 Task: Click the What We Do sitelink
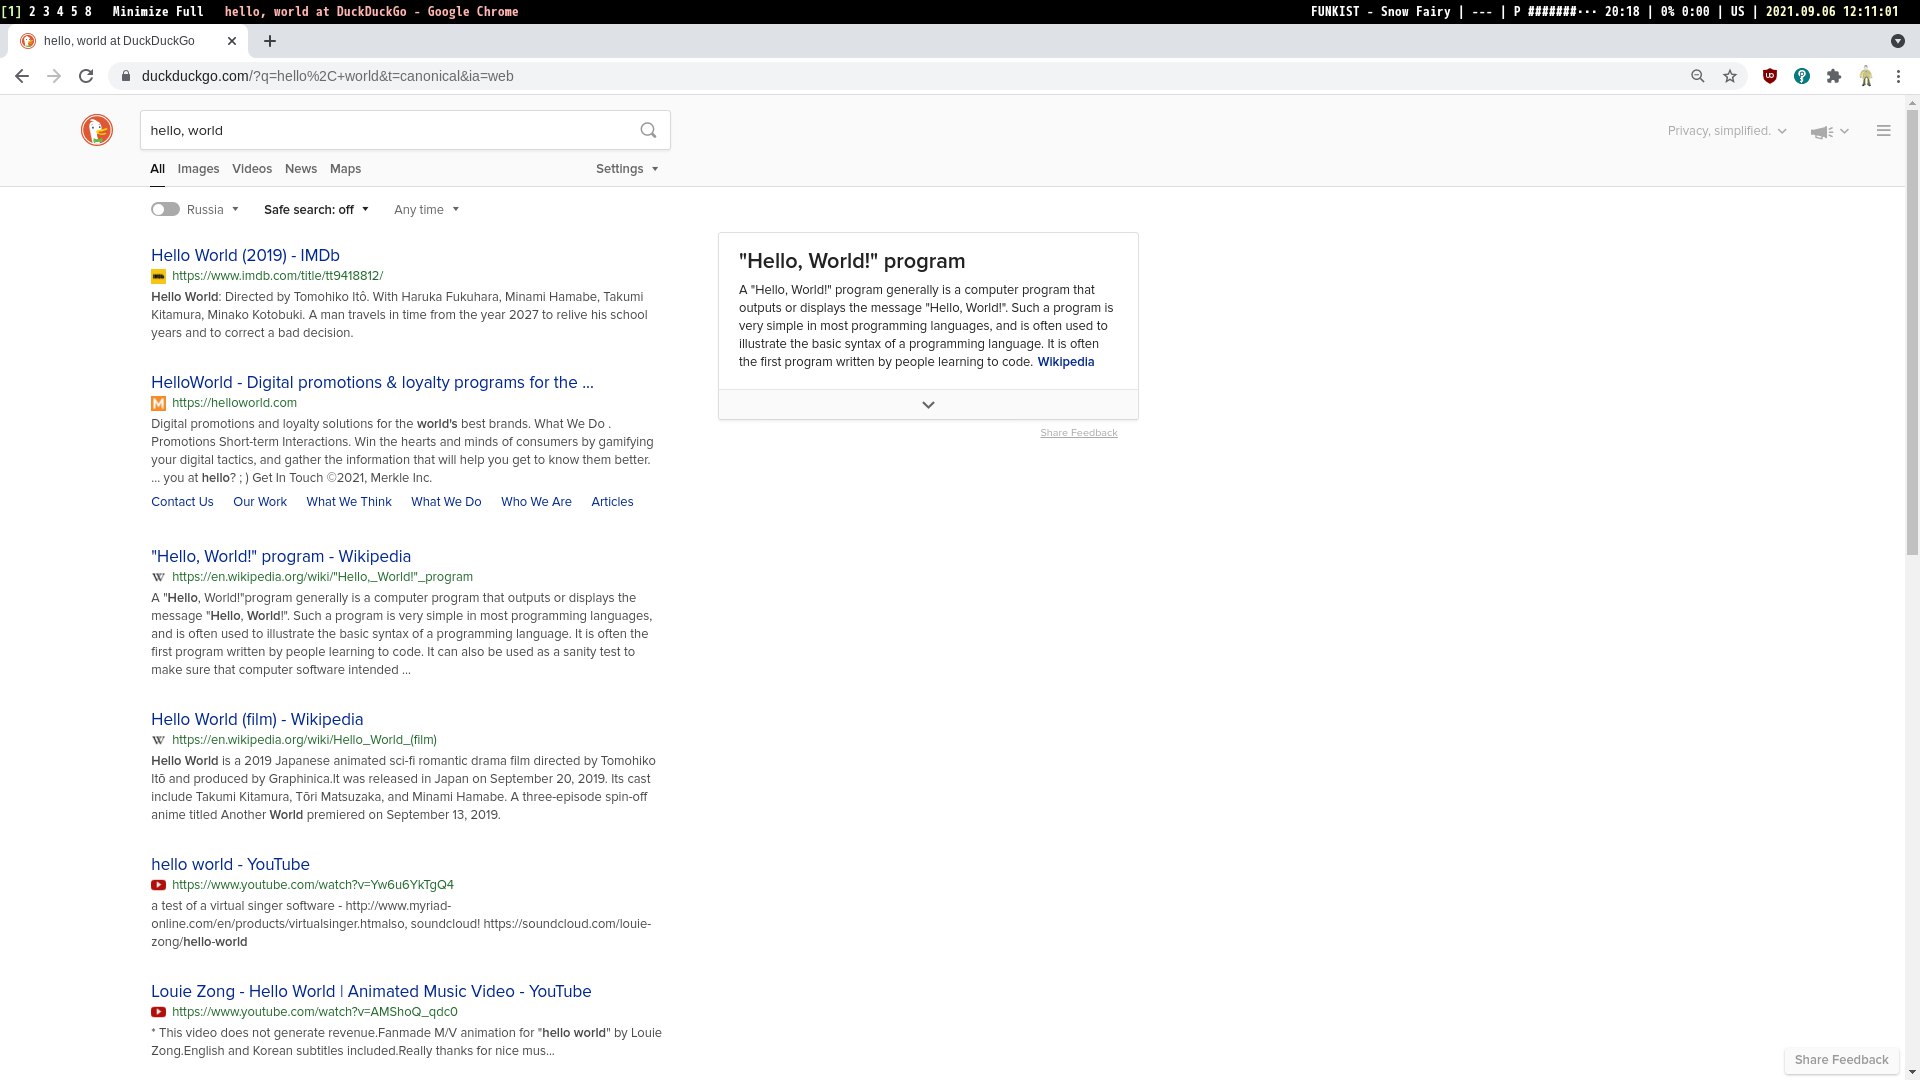pos(446,502)
